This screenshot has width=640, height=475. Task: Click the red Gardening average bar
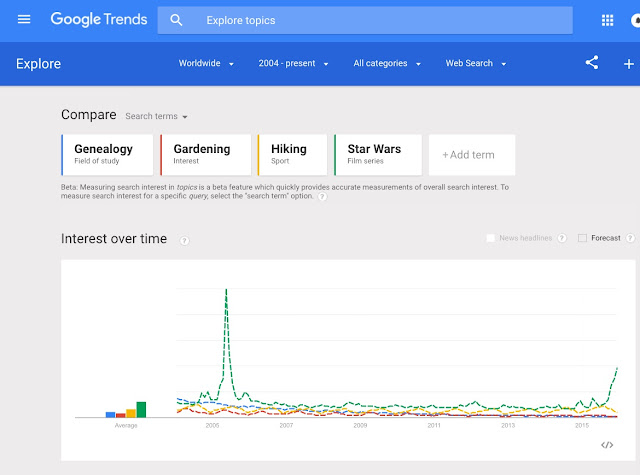pos(120,415)
